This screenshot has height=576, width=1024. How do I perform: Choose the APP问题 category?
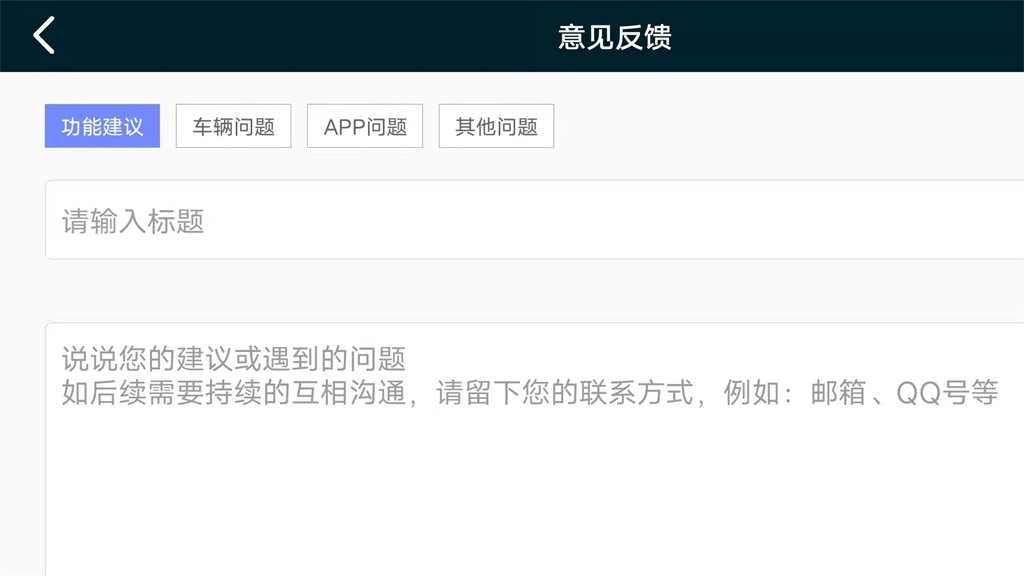365,126
